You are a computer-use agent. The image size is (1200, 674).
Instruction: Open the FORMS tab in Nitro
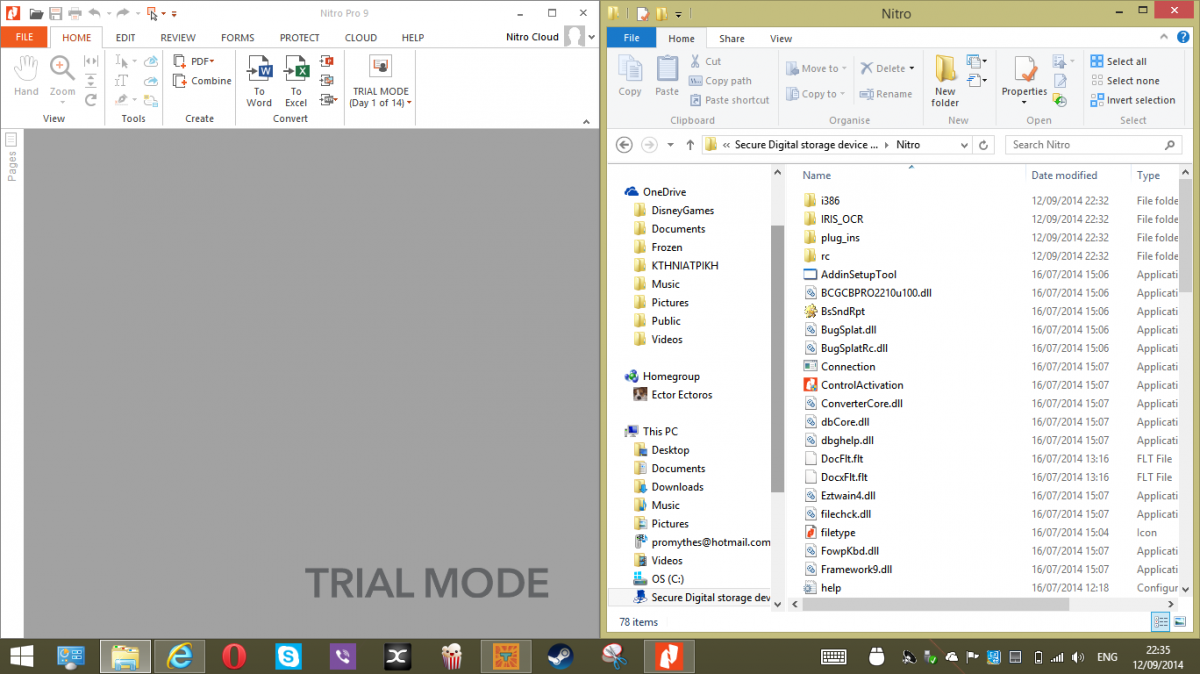238,38
